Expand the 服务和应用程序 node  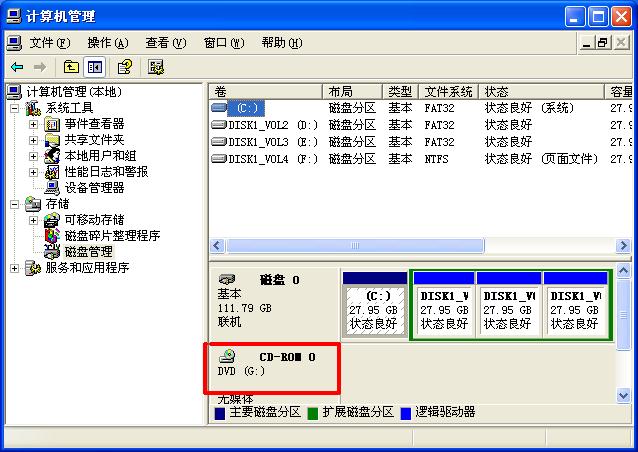click(x=15, y=268)
